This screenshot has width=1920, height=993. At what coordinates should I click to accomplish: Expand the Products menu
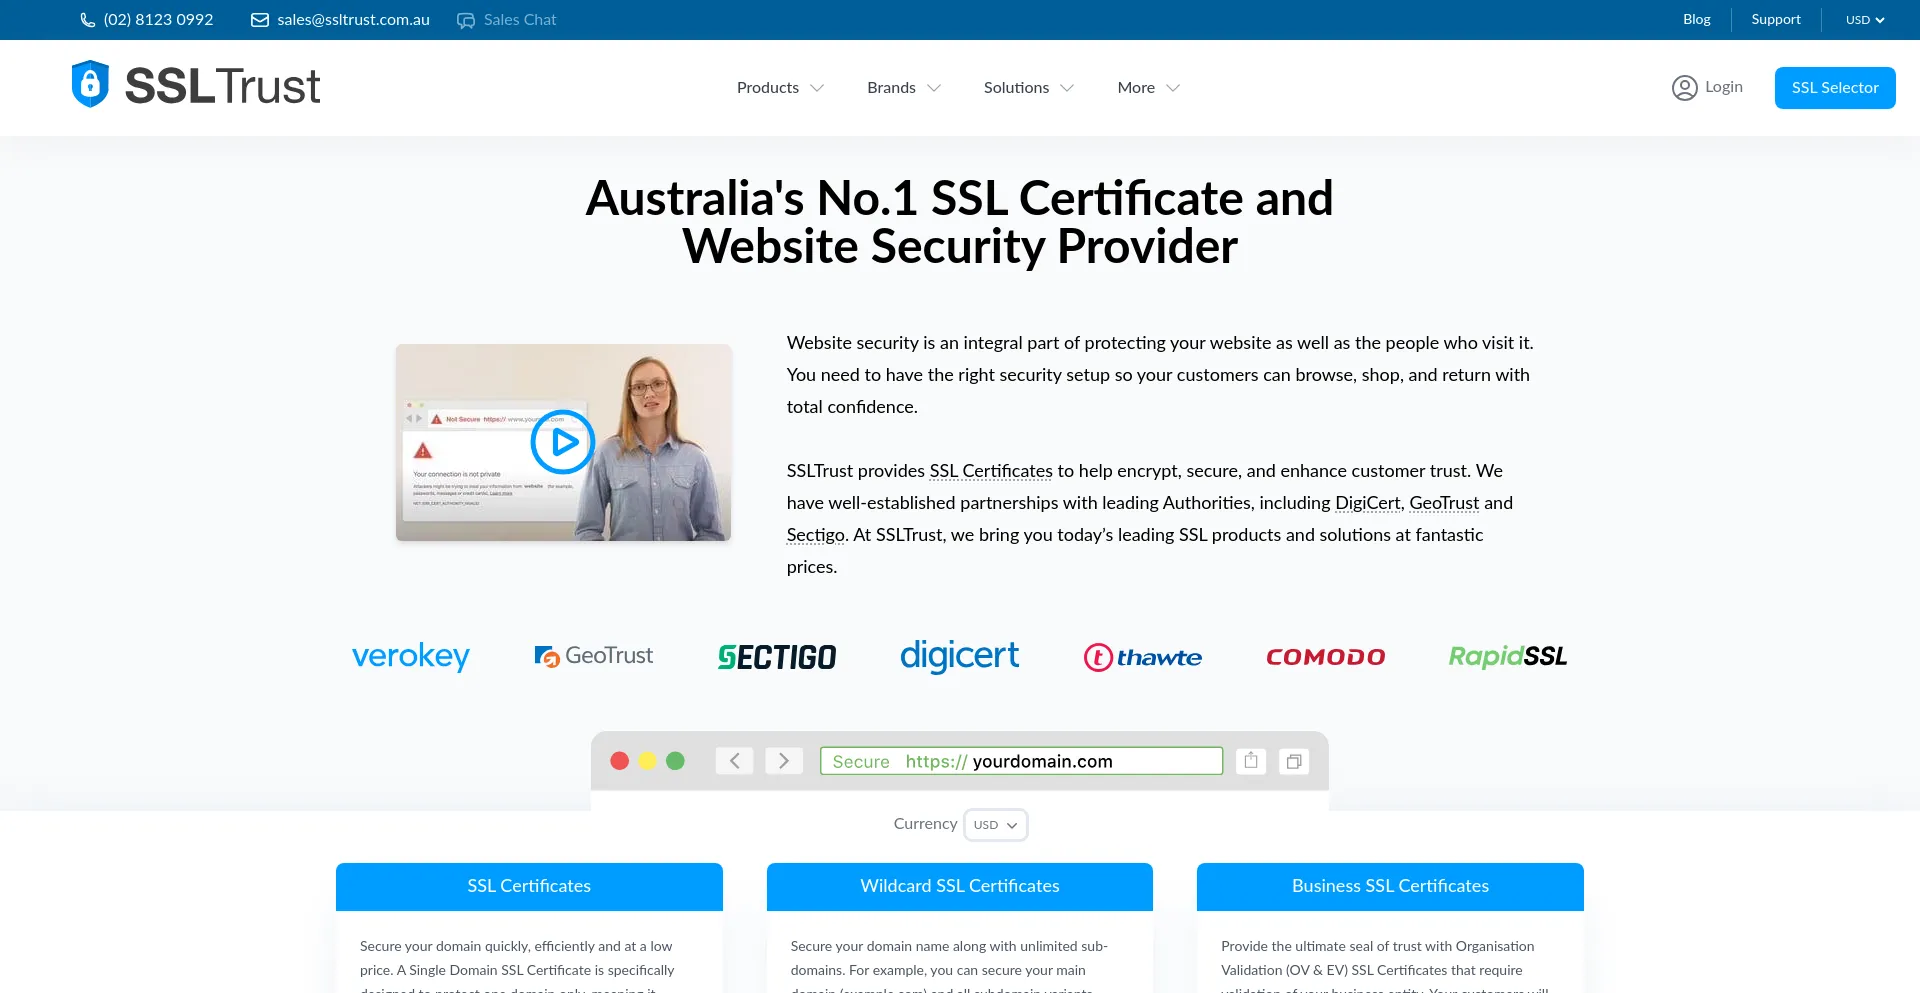pos(780,88)
